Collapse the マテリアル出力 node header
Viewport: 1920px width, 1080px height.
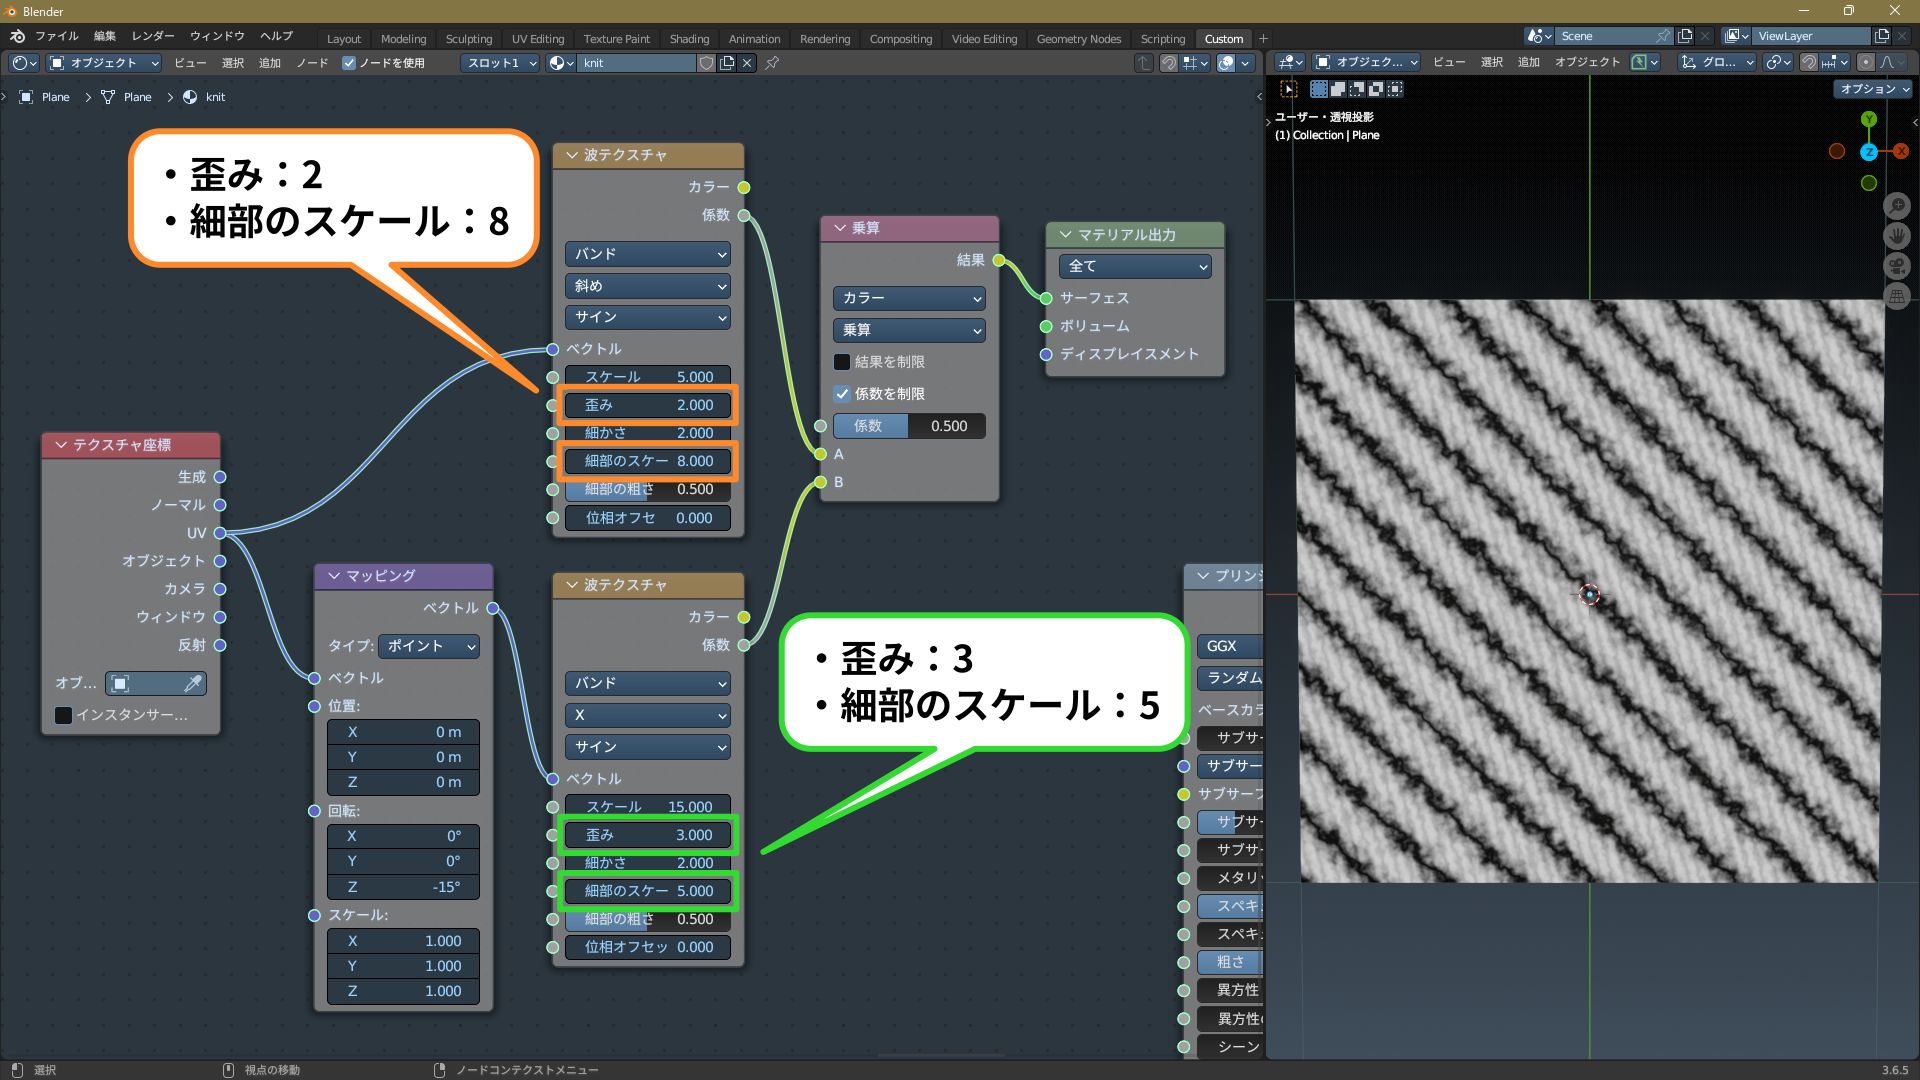[1065, 235]
